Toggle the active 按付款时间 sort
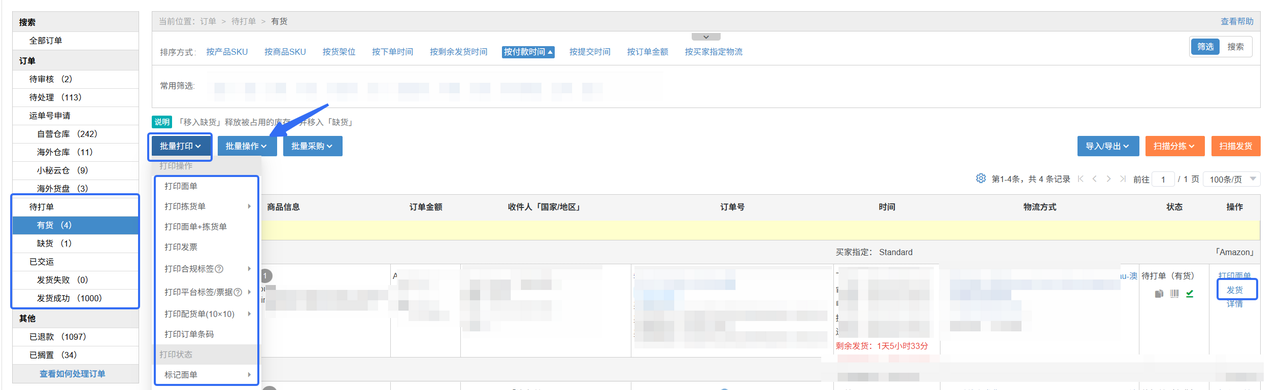This screenshot has height=390, width=1280. click(x=528, y=52)
